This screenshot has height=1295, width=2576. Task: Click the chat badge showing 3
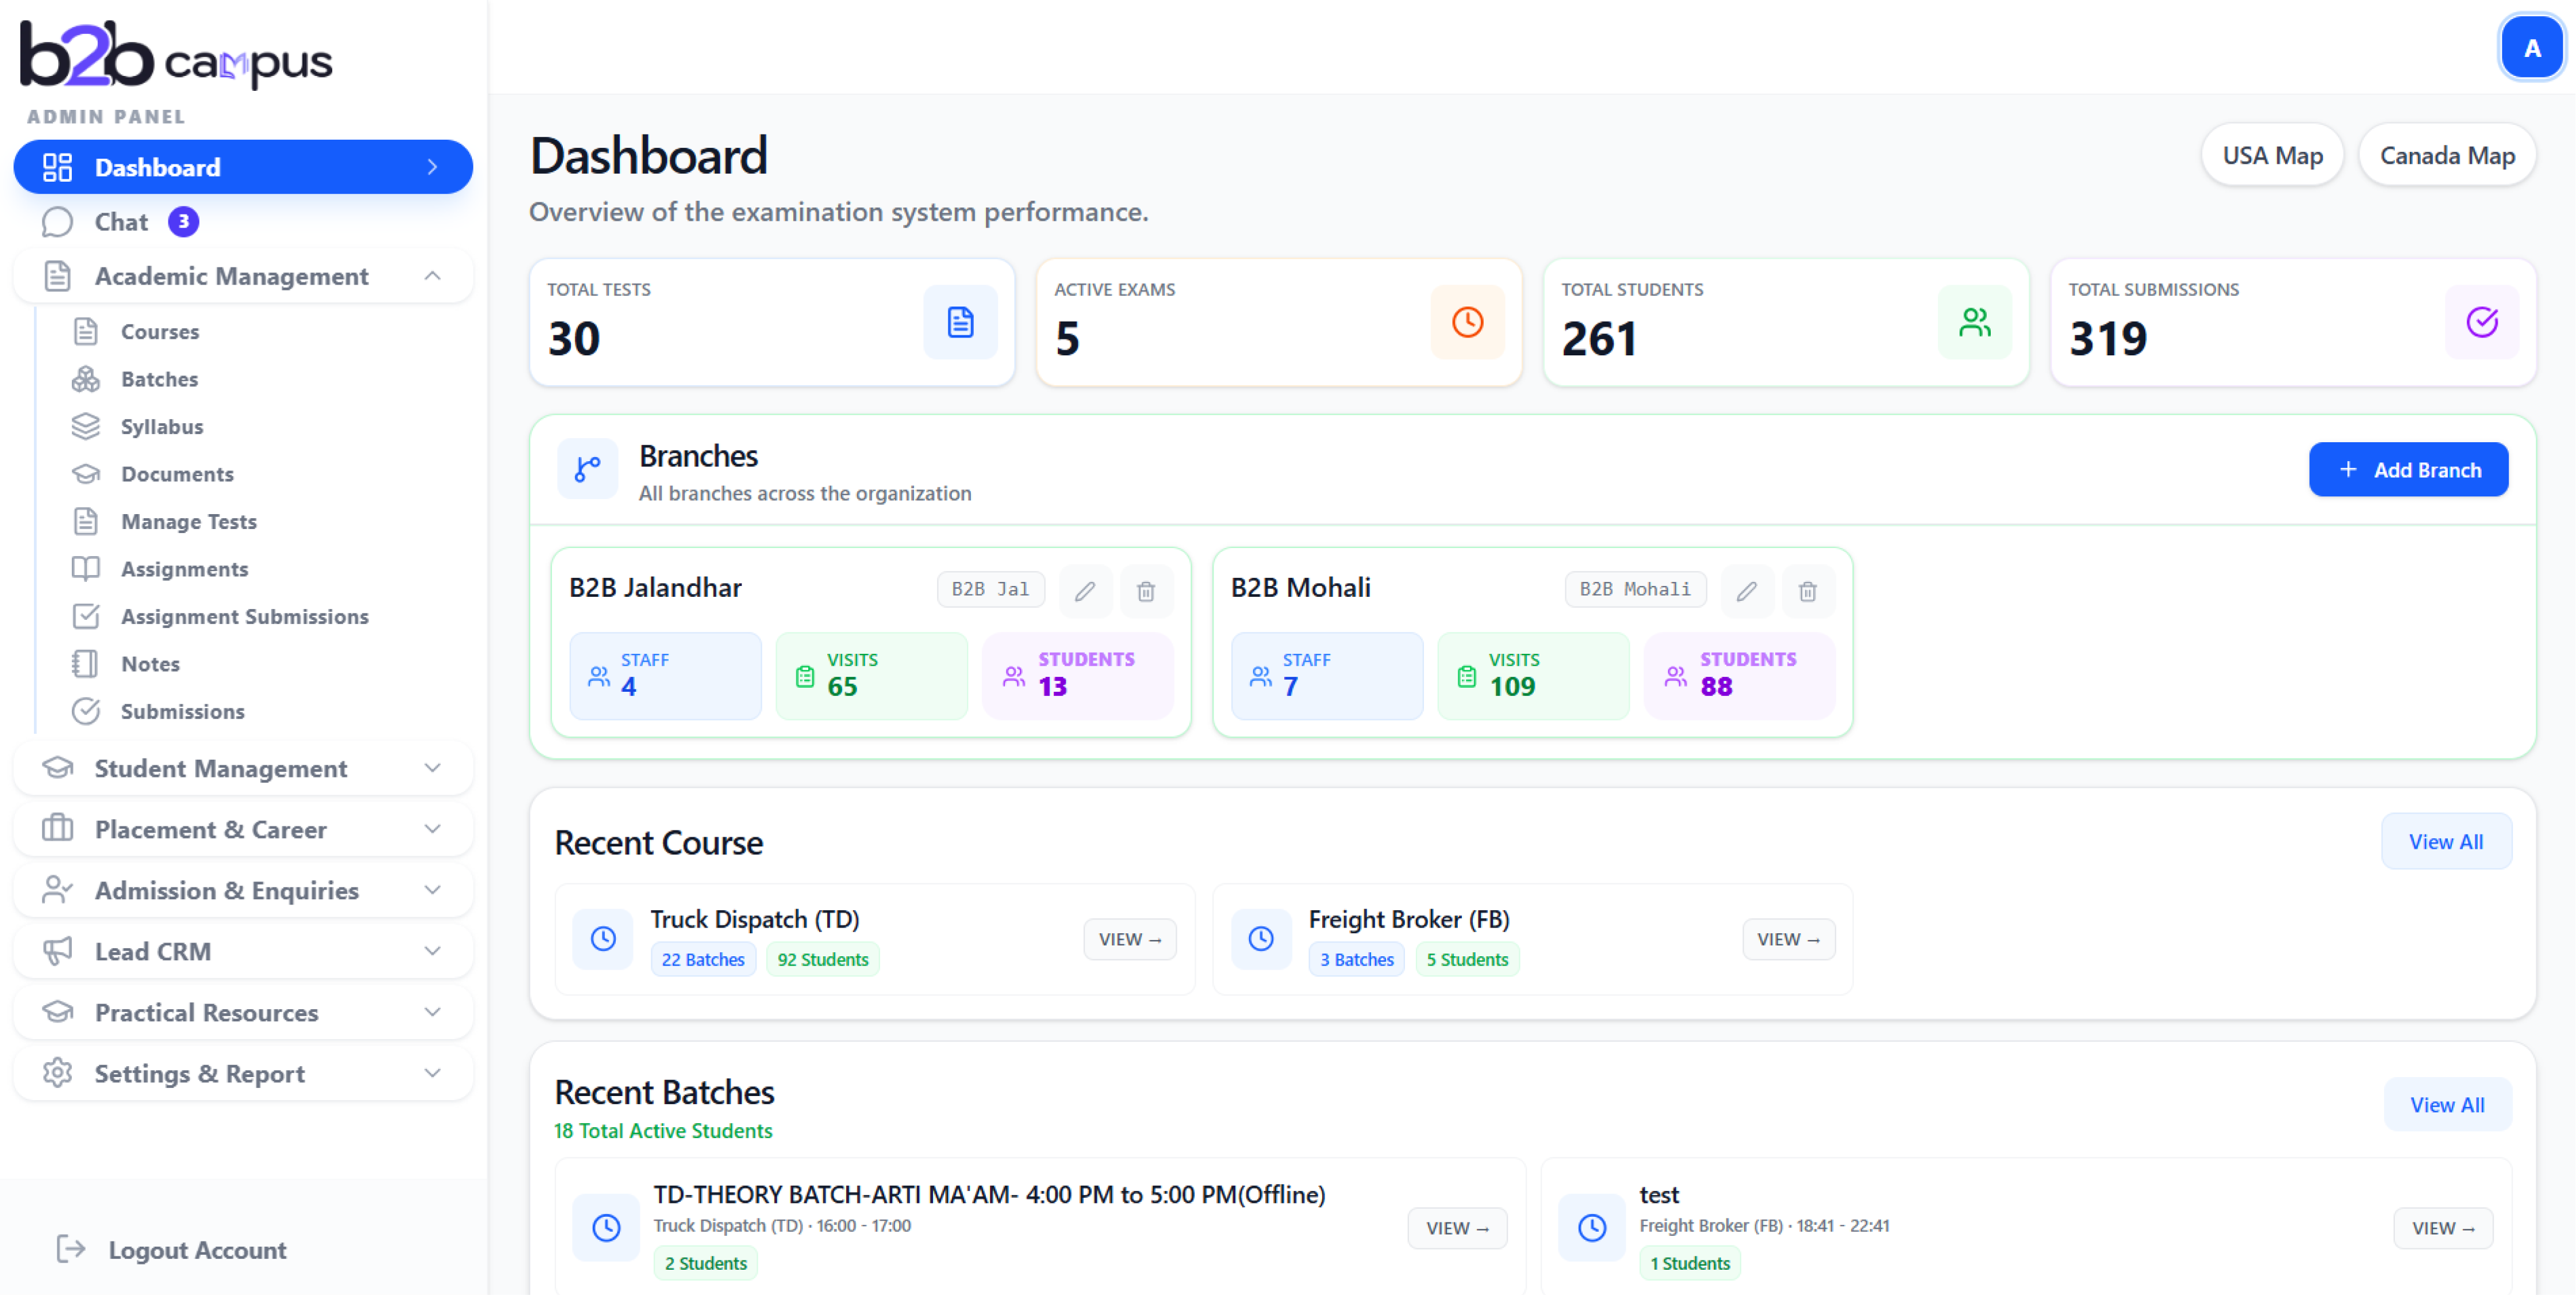click(x=183, y=222)
